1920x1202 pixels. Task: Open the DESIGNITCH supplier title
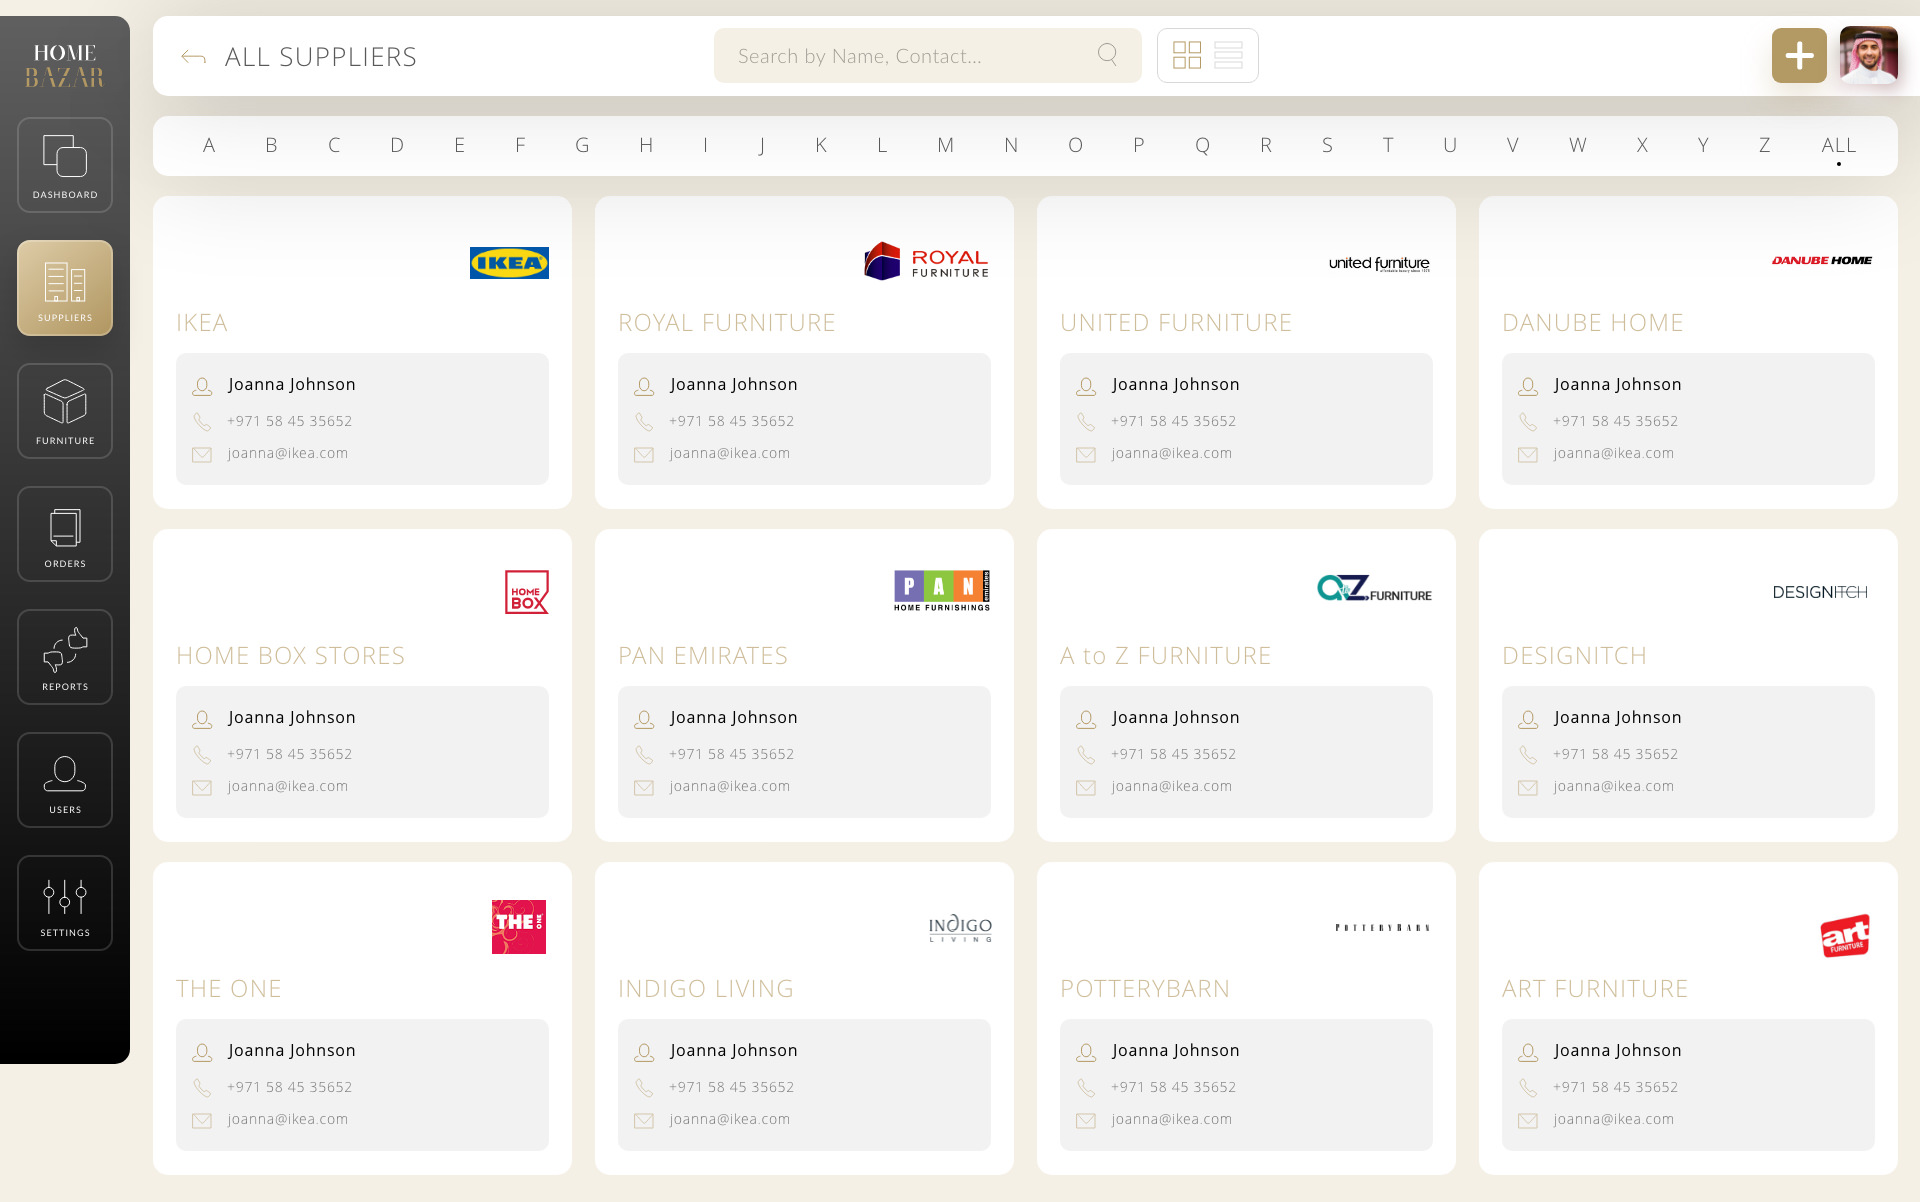point(1575,656)
